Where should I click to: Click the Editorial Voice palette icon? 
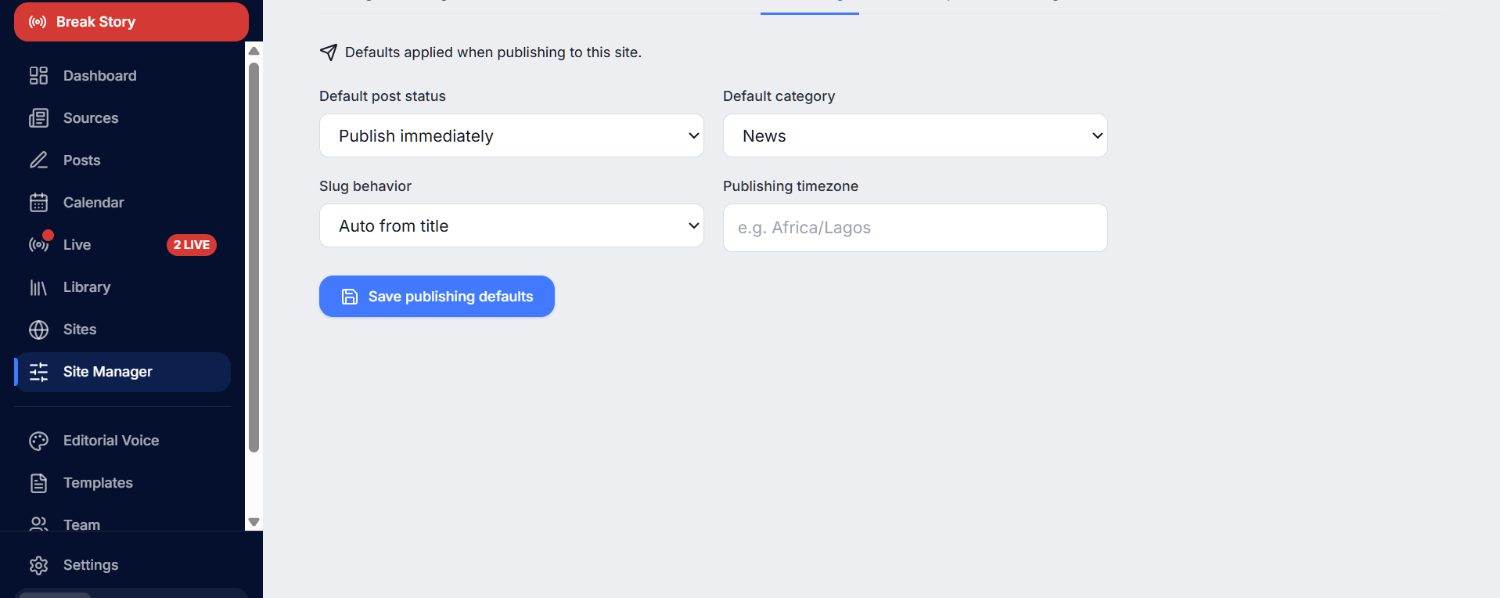tap(39, 441)
